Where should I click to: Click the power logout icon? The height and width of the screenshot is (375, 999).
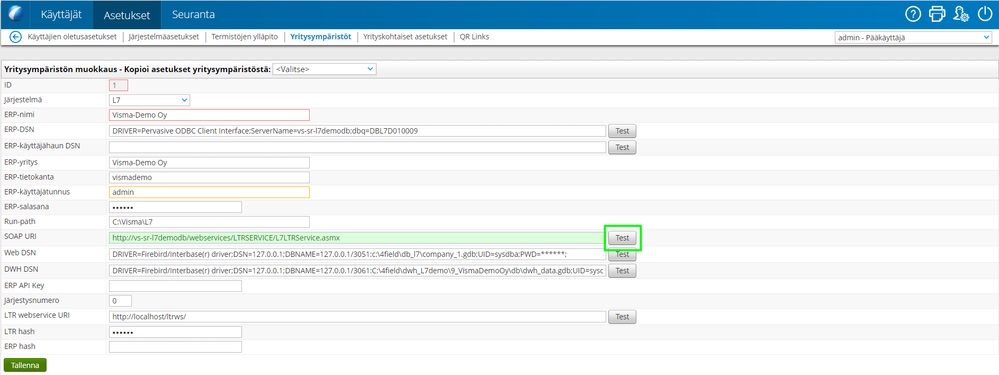985,14
